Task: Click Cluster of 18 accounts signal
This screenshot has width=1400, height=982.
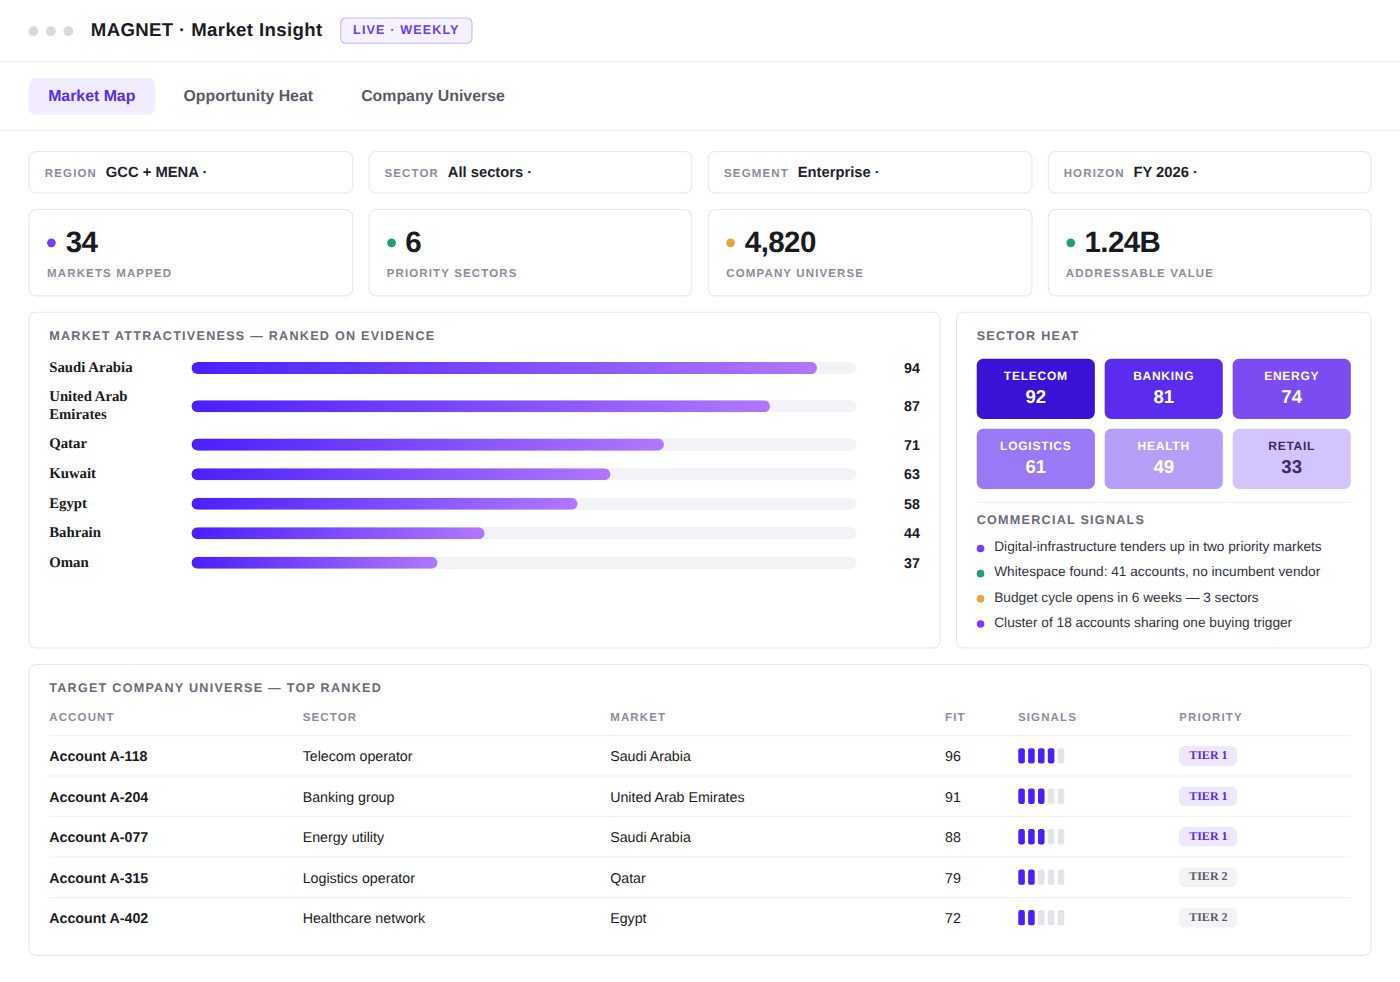Action: [x=1143, y=623]
